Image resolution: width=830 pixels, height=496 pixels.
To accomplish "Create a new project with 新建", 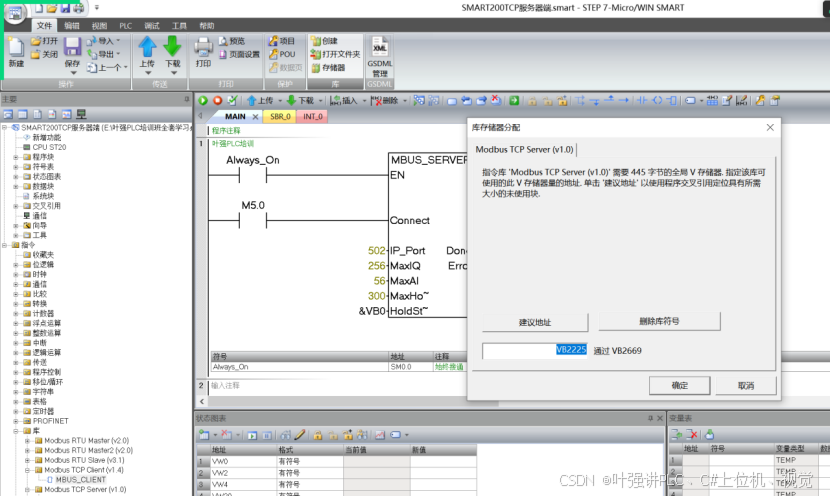I will point(16,53).
